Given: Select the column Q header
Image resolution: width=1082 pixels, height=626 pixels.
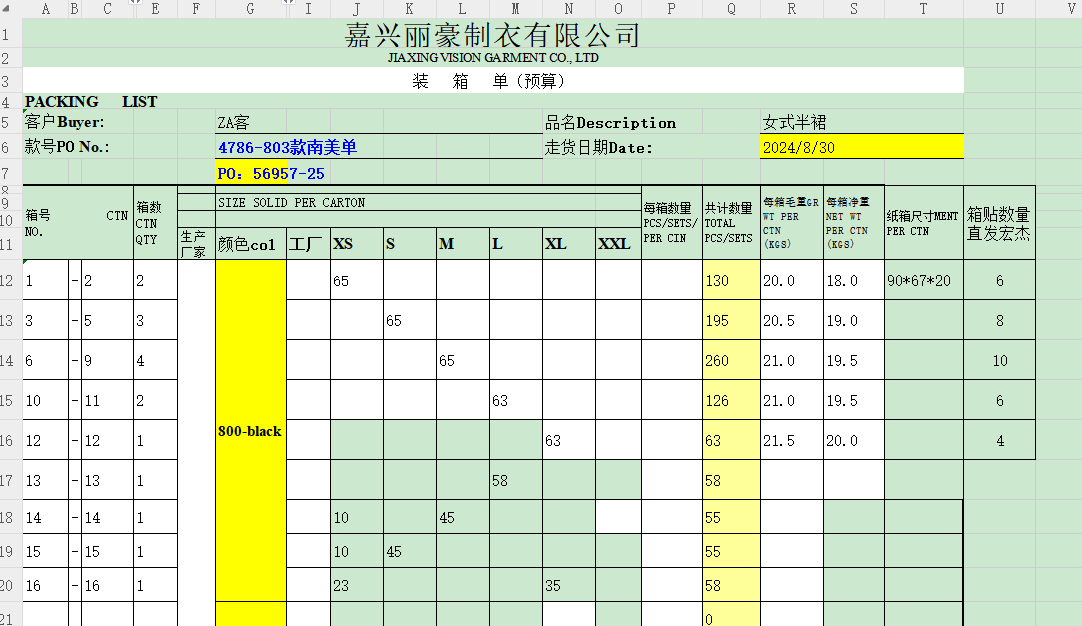Looking at the screenshot, I should click(731, 9).
